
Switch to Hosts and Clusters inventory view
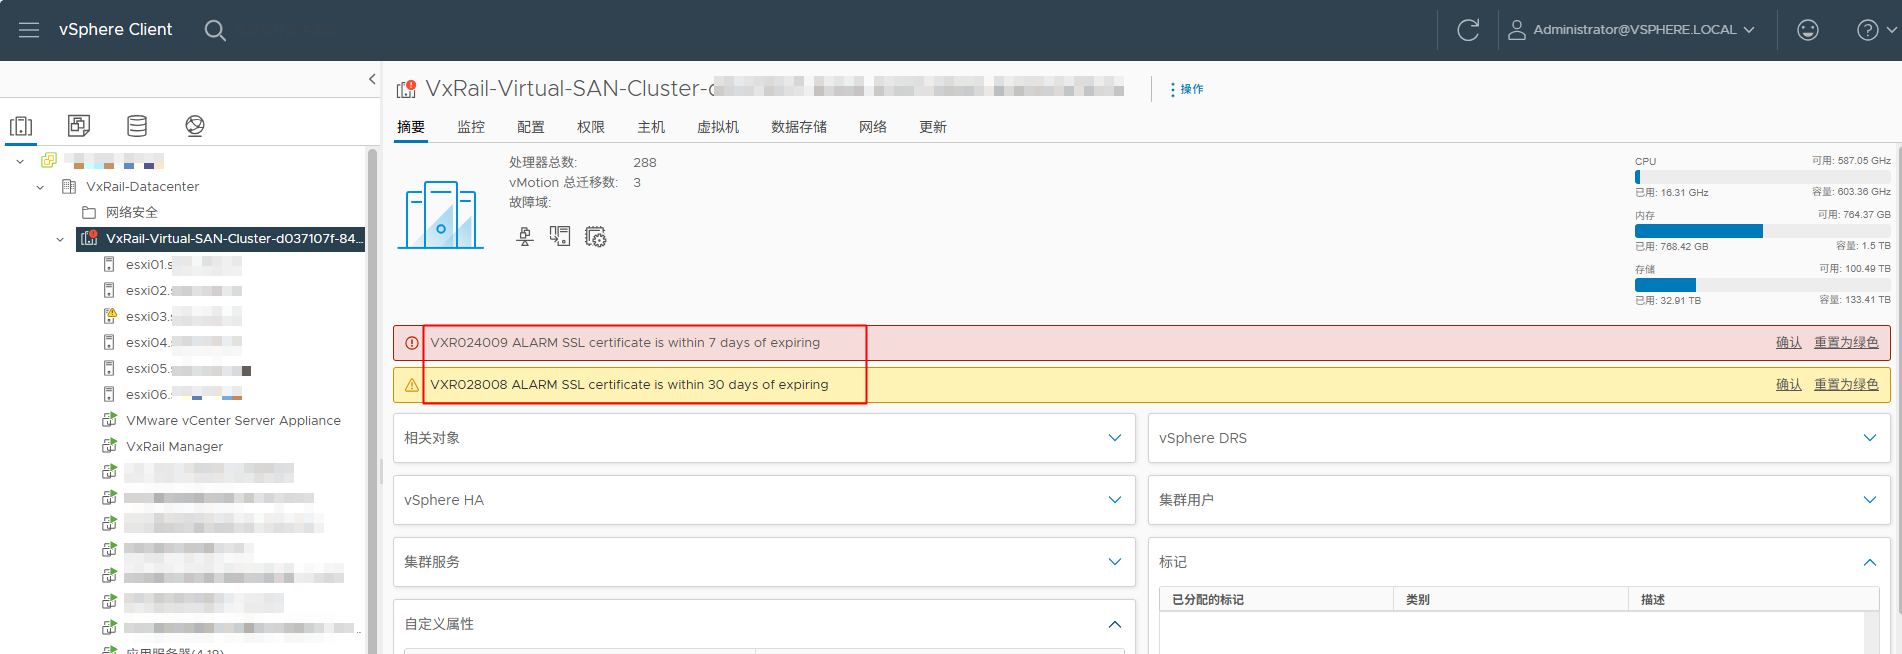click(x=21, y=126)
